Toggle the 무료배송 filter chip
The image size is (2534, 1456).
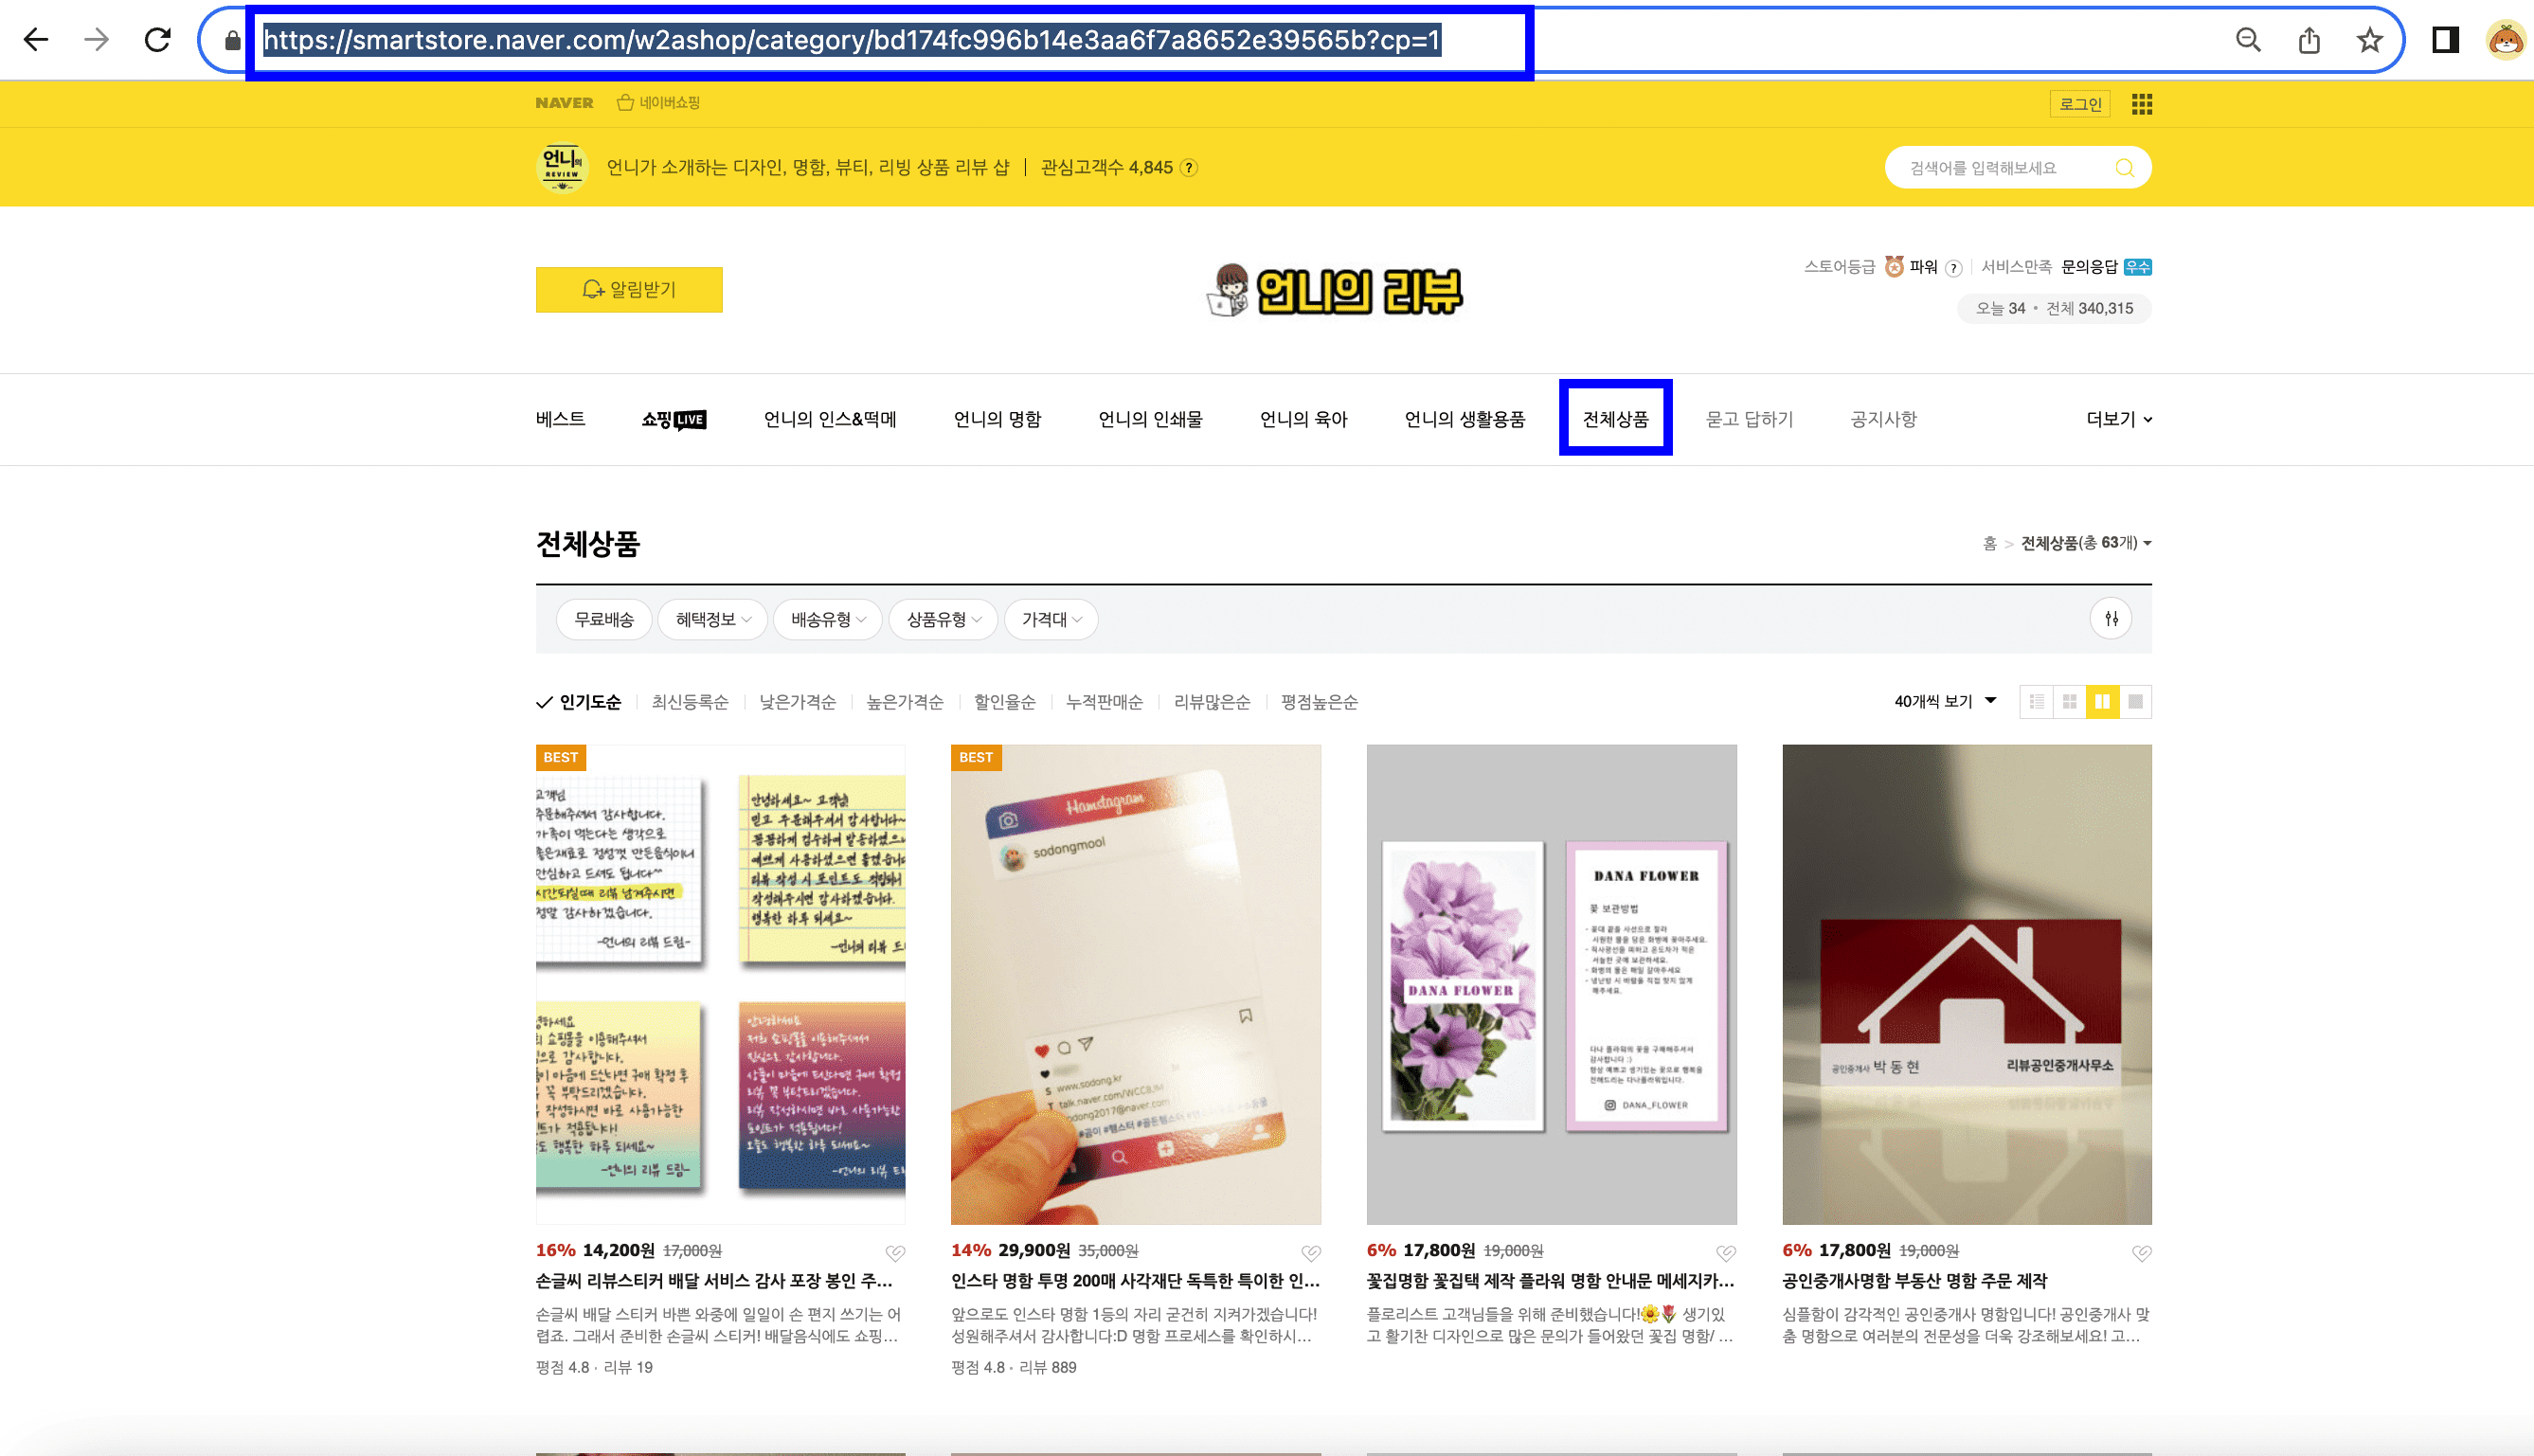pyautogui.click(x=603, y=619)
